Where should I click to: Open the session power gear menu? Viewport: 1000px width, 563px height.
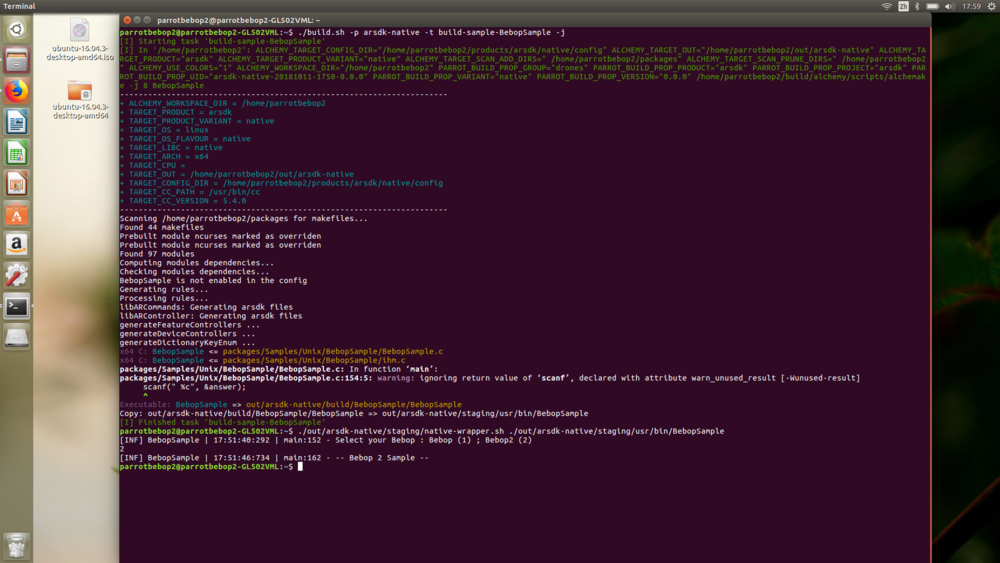point(991,6)
